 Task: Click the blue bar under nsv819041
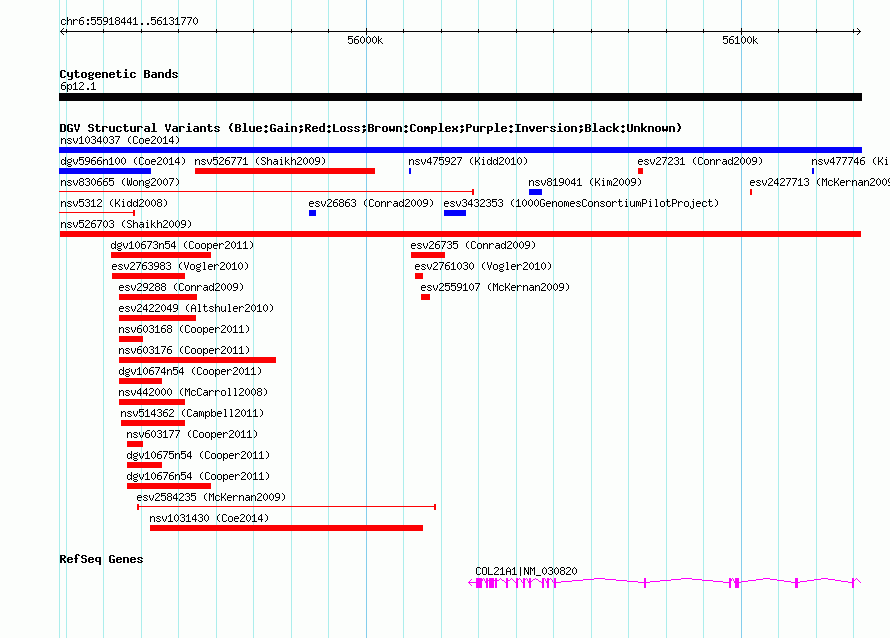[x=535, y=192]
